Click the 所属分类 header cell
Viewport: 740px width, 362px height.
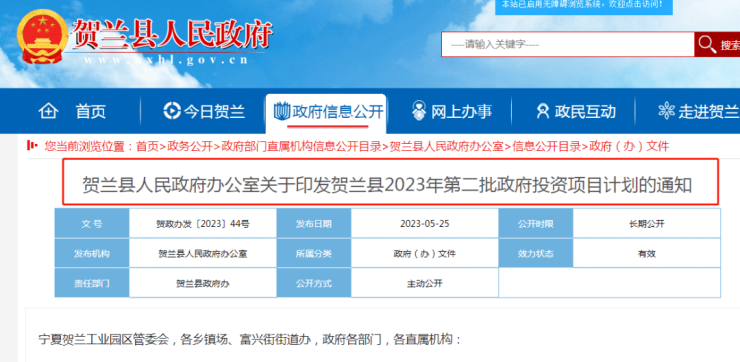[314, 253]
